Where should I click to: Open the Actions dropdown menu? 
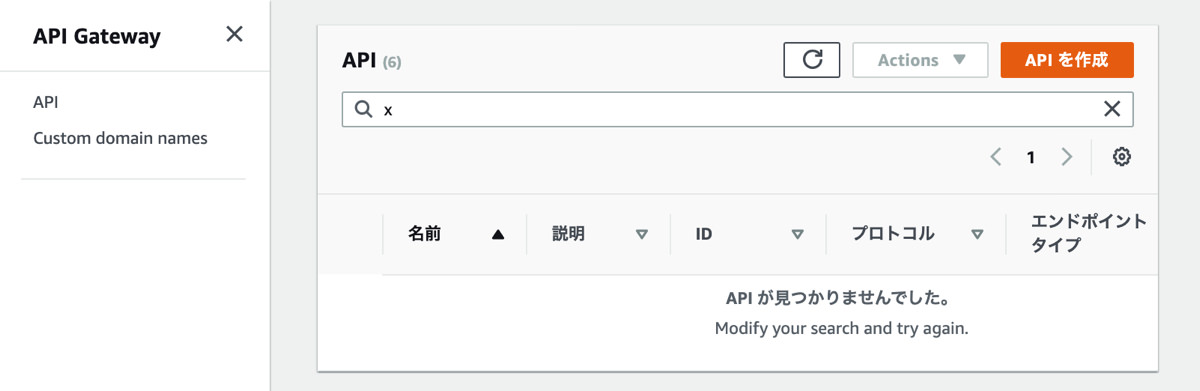920,60
